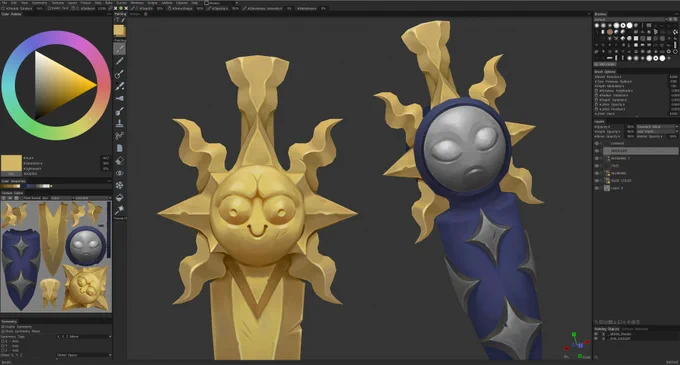
Task: Pick a color from the Color Swatches strip
Action: pos(27,186)
